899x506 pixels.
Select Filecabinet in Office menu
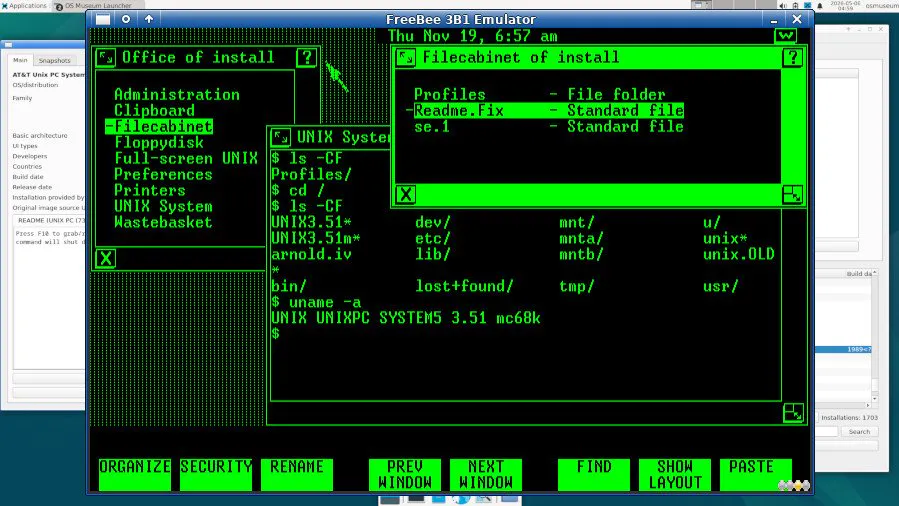(159, 127)
